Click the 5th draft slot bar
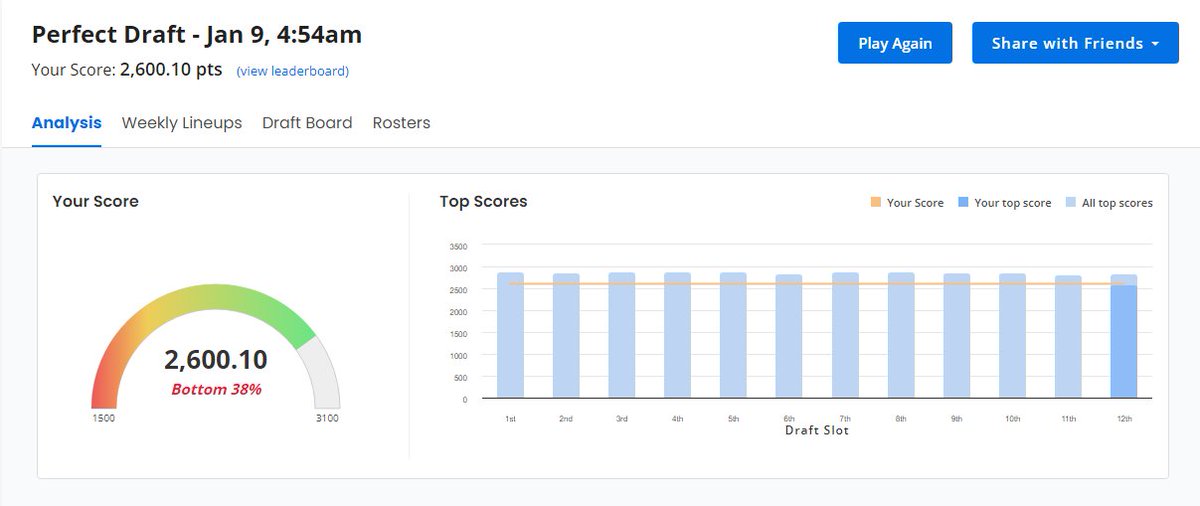Image resolution: width=1200 pixels, height=506 pixels. [733, 335]
